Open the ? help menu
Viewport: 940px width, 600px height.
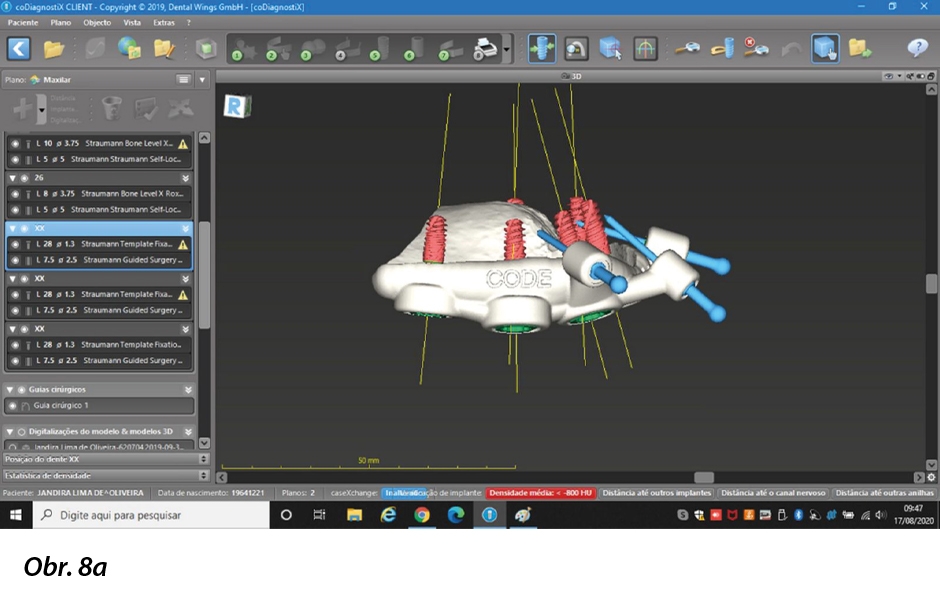pyautogui.click(x=189, y=23)
